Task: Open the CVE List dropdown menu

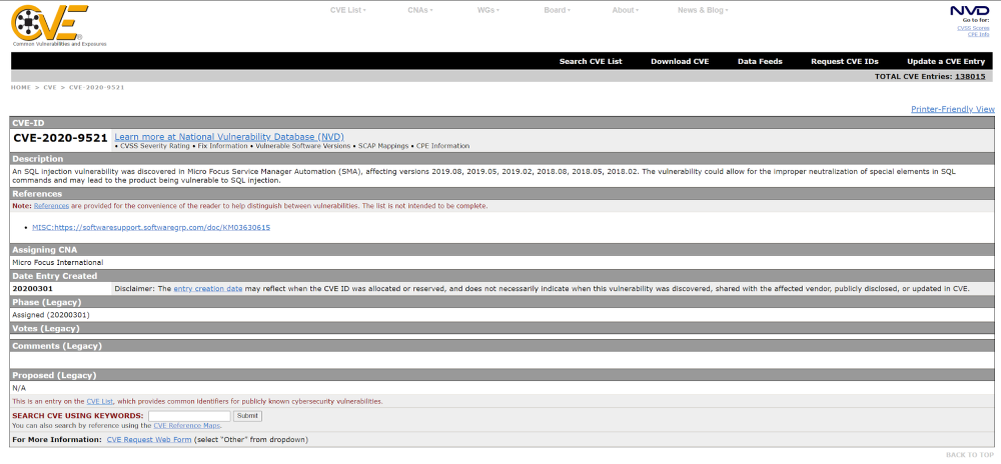Action: point(348,10)
